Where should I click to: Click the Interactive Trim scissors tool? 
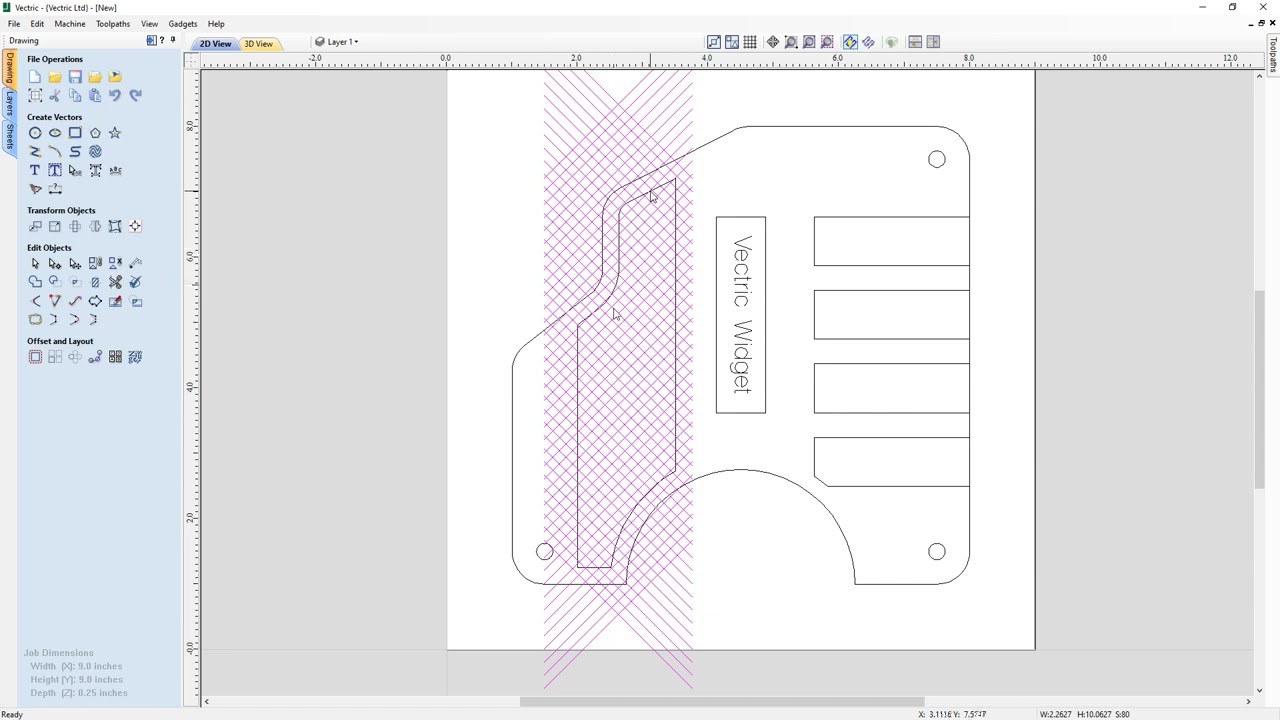(x=115, y=282)
